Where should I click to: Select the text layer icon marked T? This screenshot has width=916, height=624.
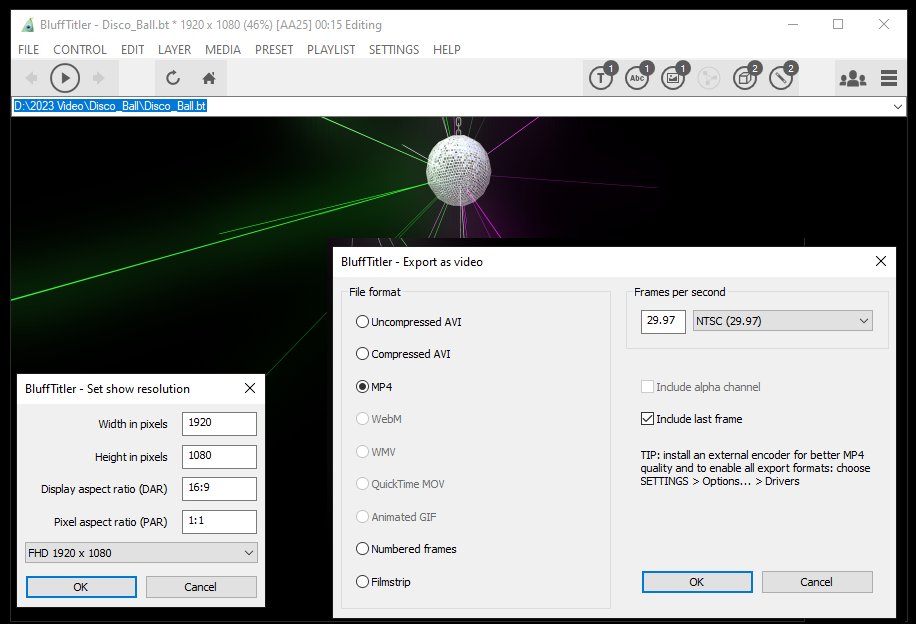[602, 77]
